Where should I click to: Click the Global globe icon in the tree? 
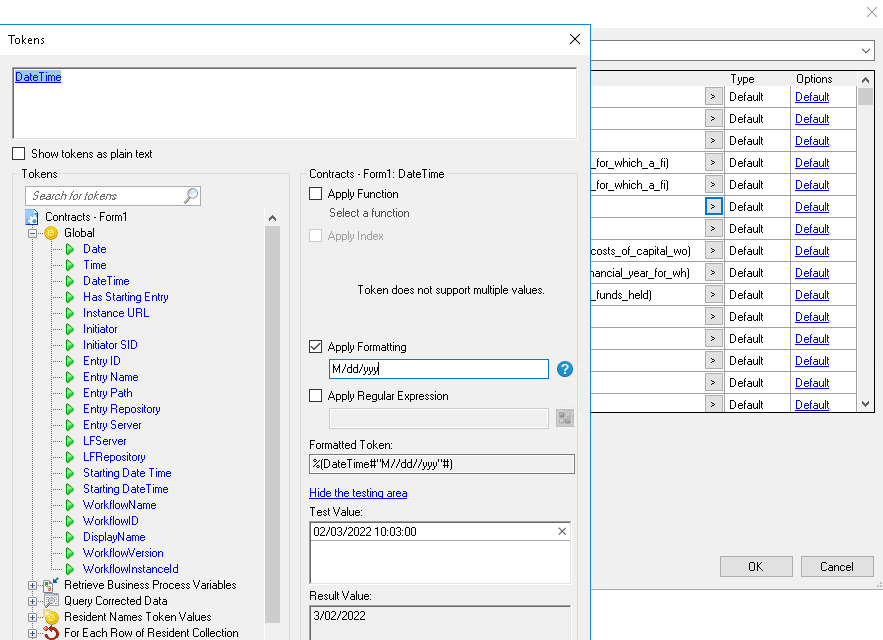[49, 232]
